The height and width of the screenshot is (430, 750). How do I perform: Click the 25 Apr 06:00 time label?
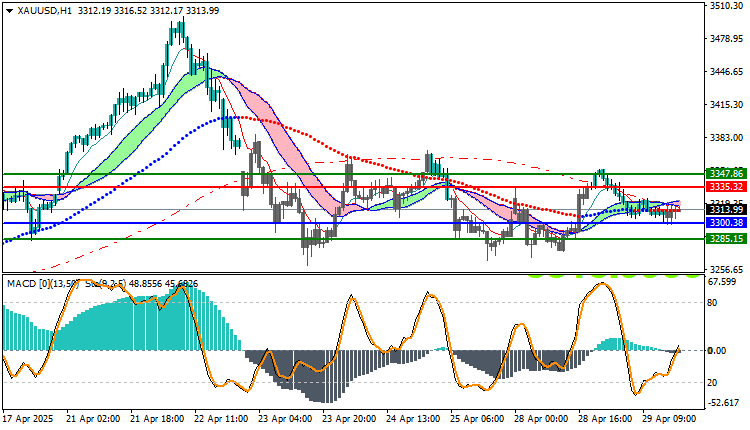pyautogui.click(x=477, y=419)
